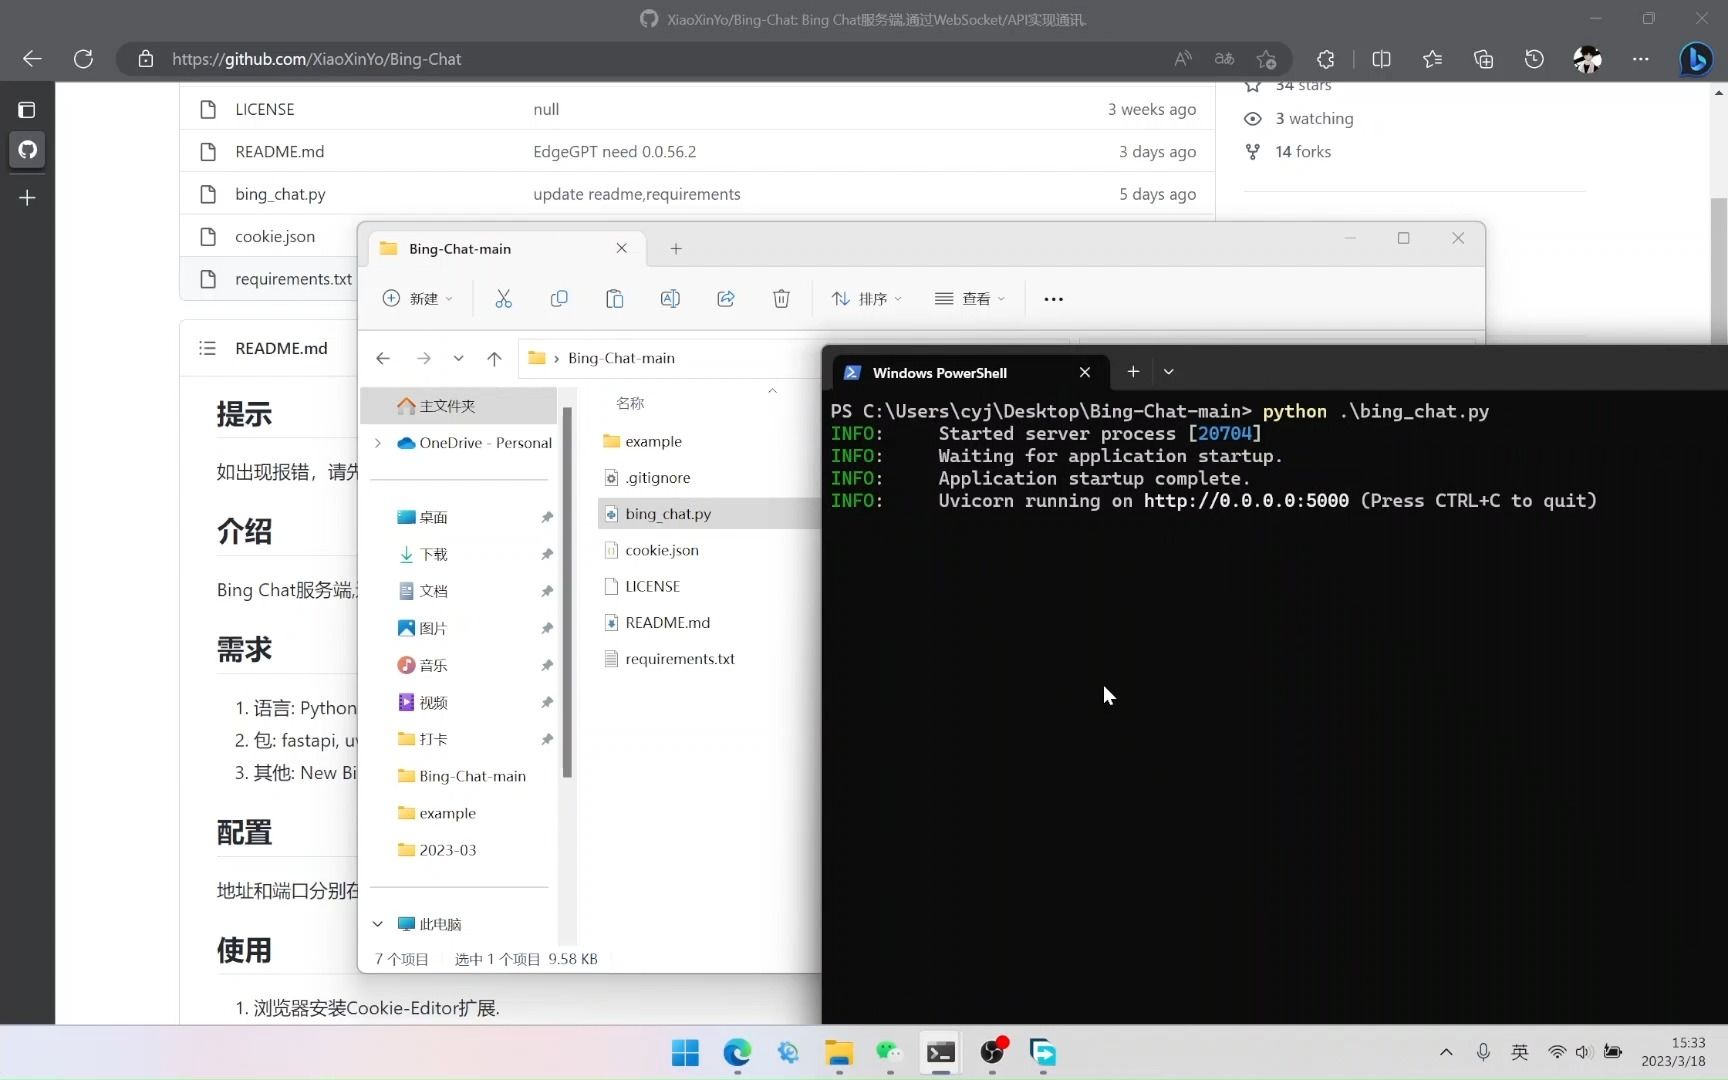The width and height of the screenshot is (1728, 1080).
Task: Expand the 排序 sort dropdown
Action: (x=866, y=298)
